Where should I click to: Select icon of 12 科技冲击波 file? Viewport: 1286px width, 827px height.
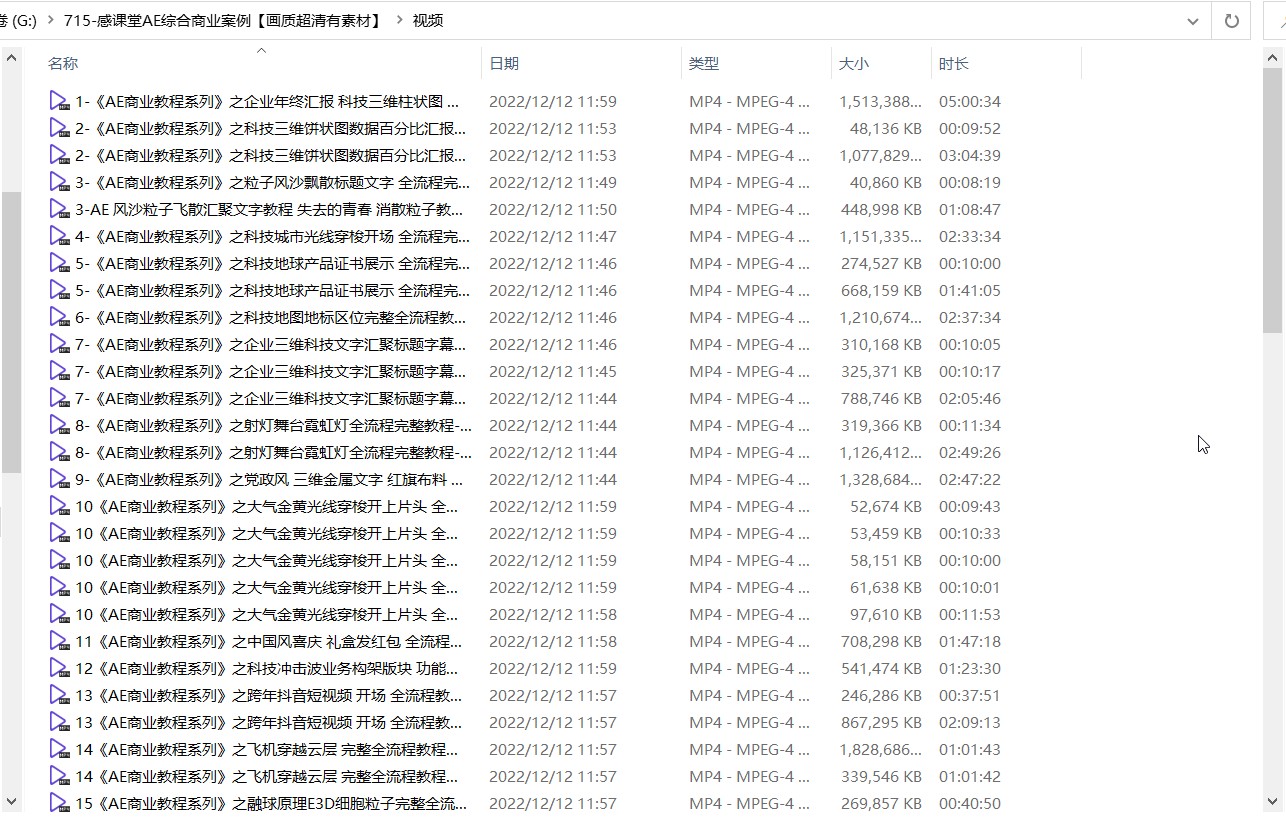pyautogui.click(x=59, y=668)
